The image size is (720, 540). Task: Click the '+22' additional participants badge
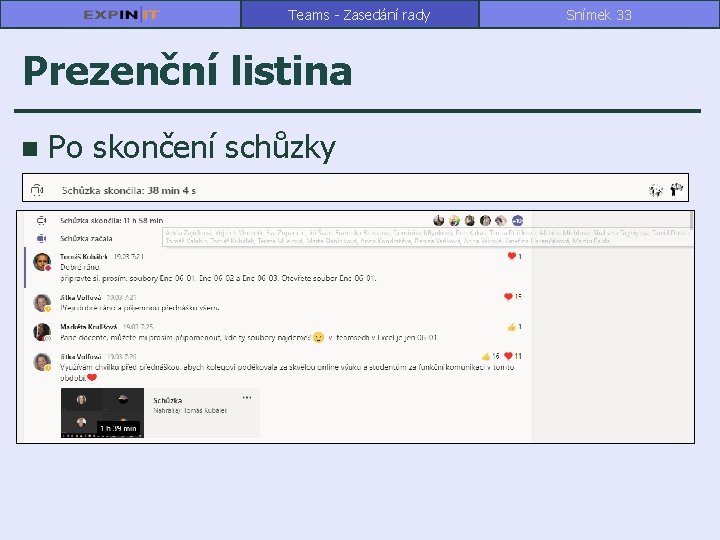518,220
